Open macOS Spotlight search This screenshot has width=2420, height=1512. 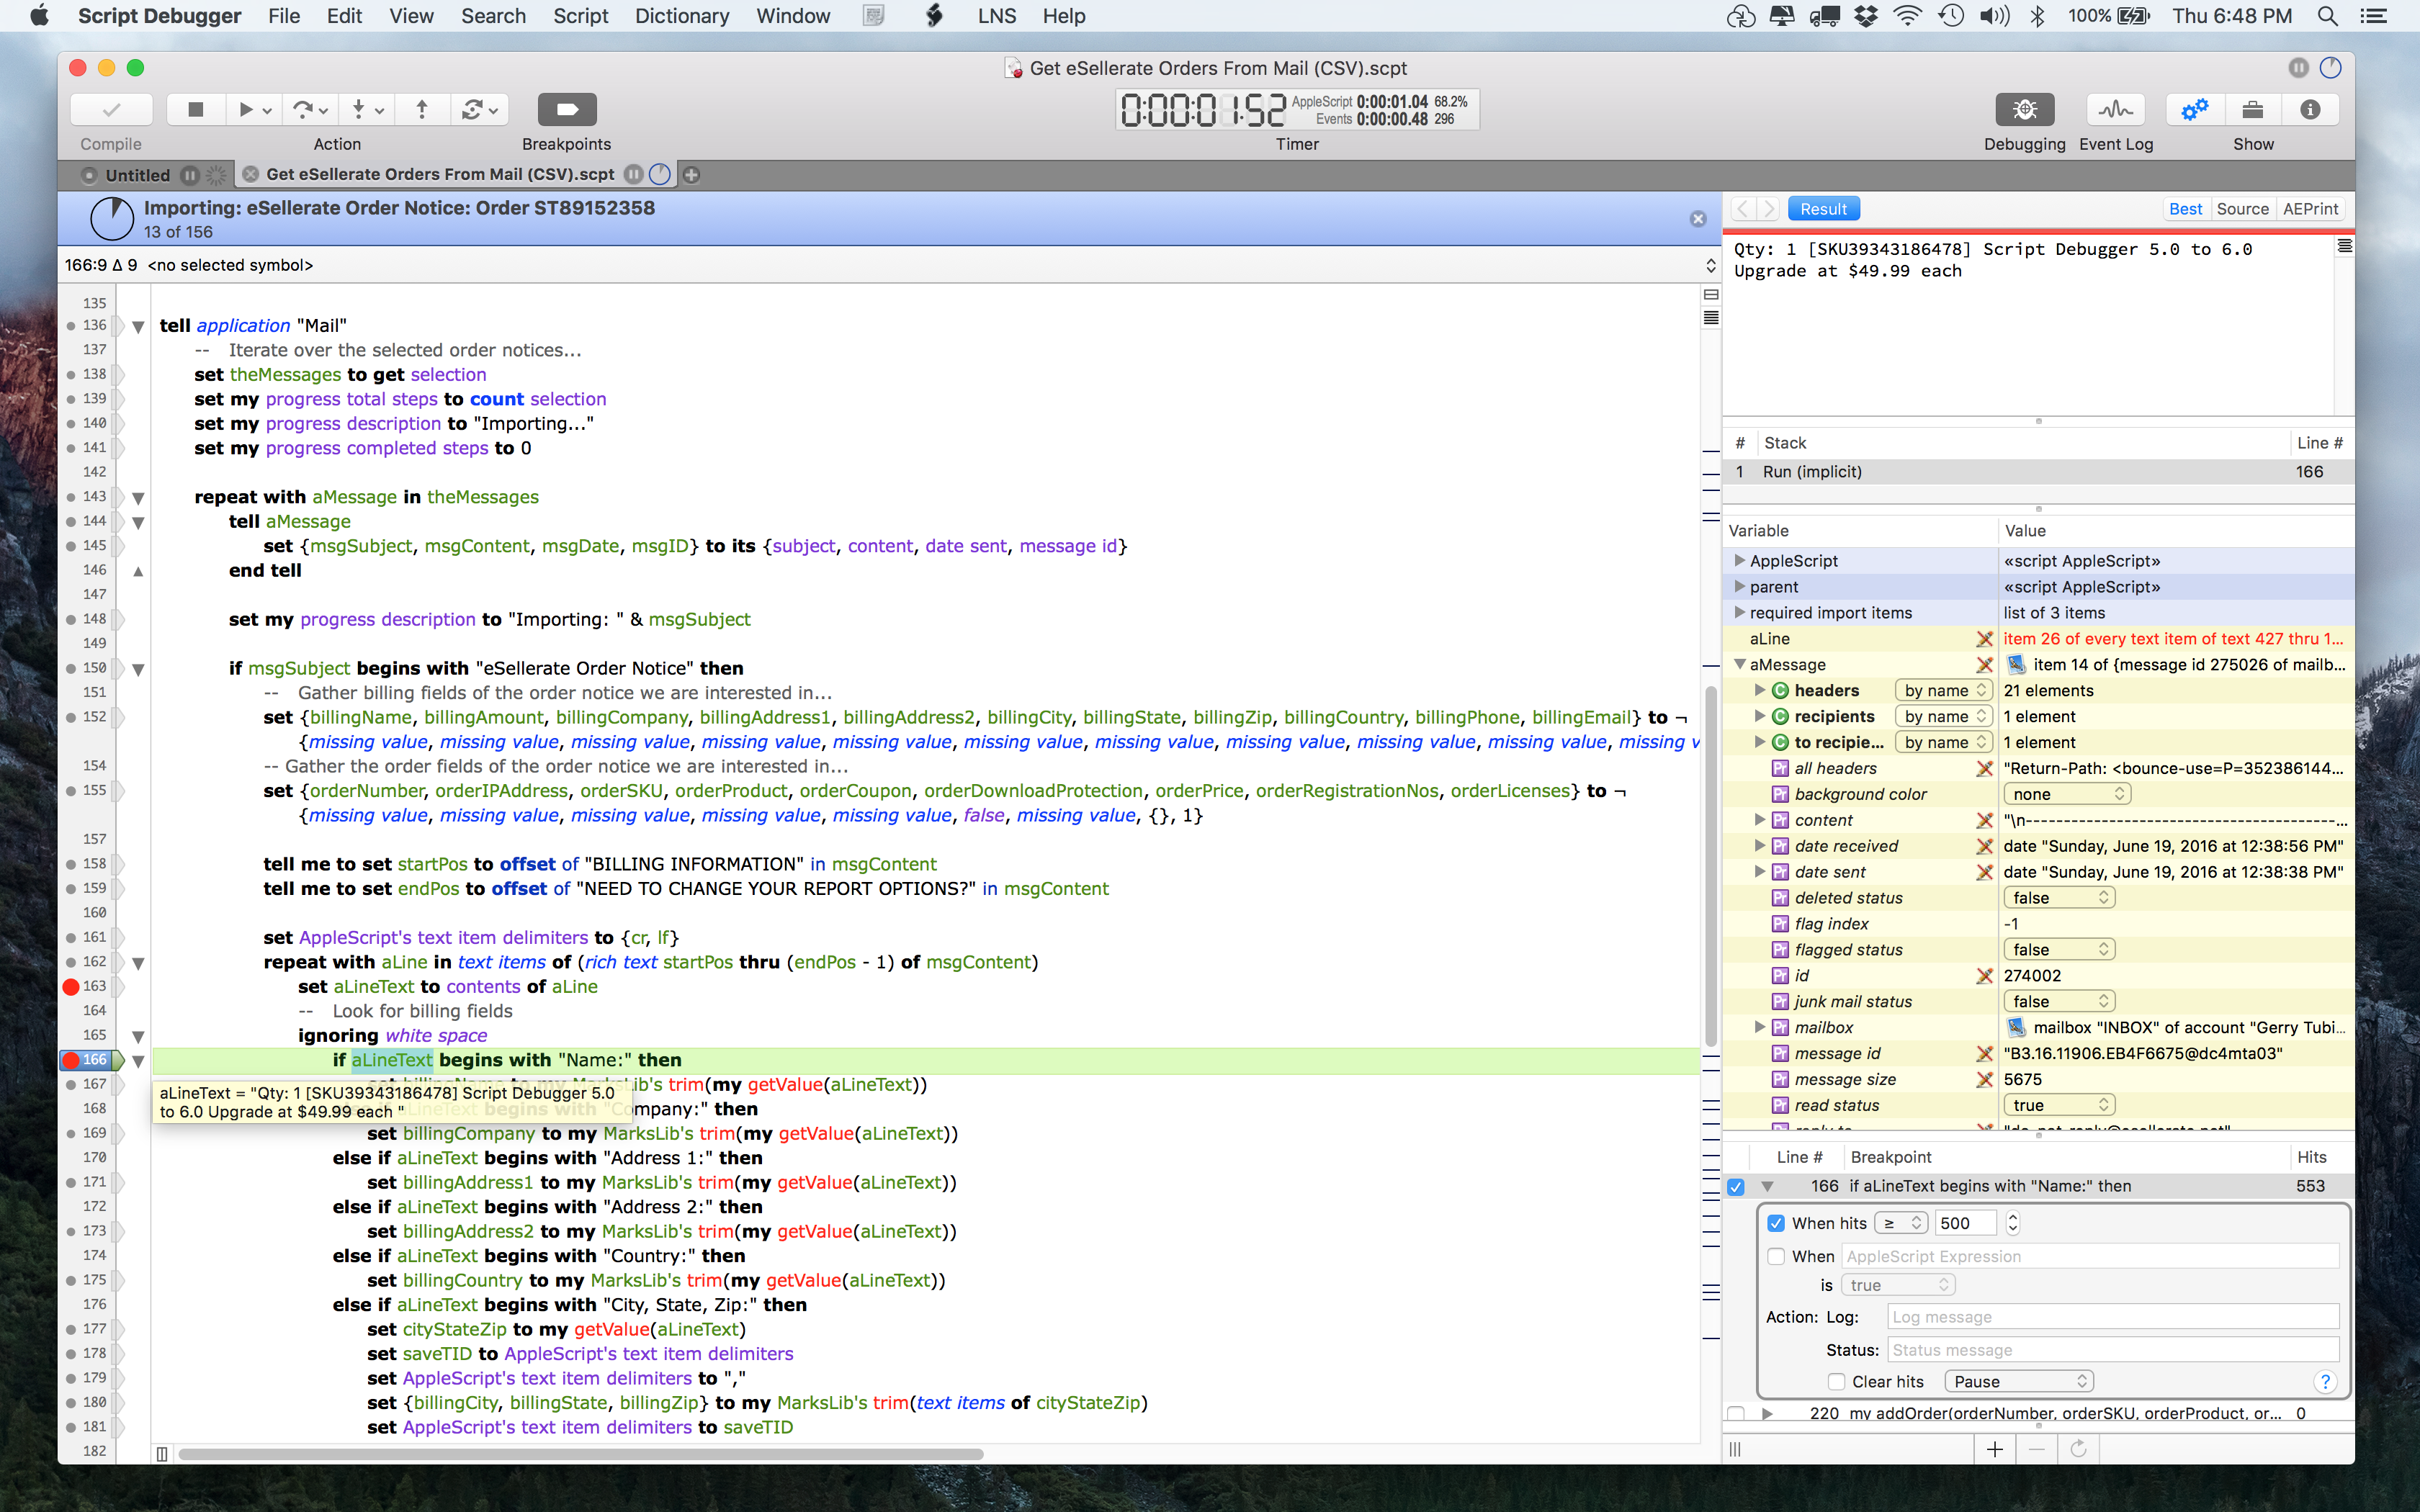click(2327, 16)
